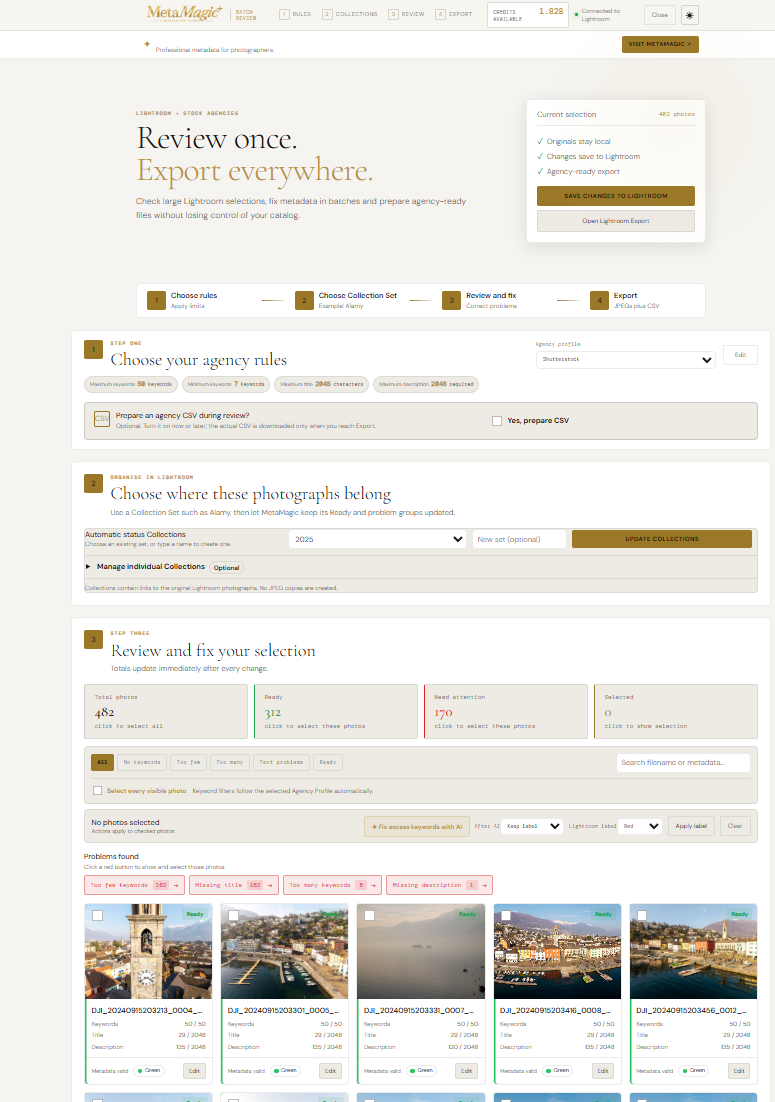
Task: Select the 'All' filter tab
Action: [x=103, y=762]
